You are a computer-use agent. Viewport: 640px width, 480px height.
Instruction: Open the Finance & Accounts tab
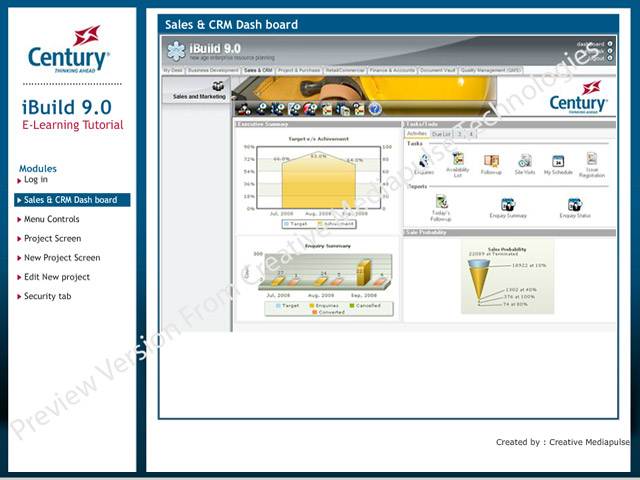(x=392, y=72)
